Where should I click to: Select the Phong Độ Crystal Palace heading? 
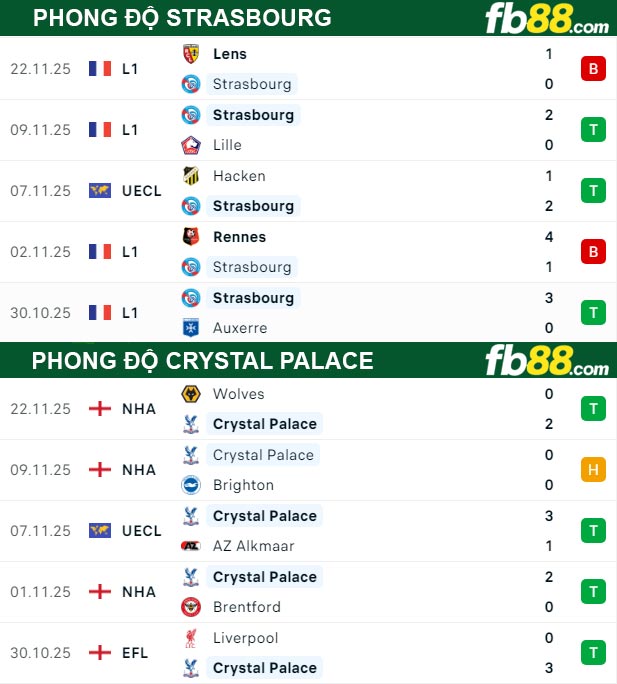pos(202,361)
